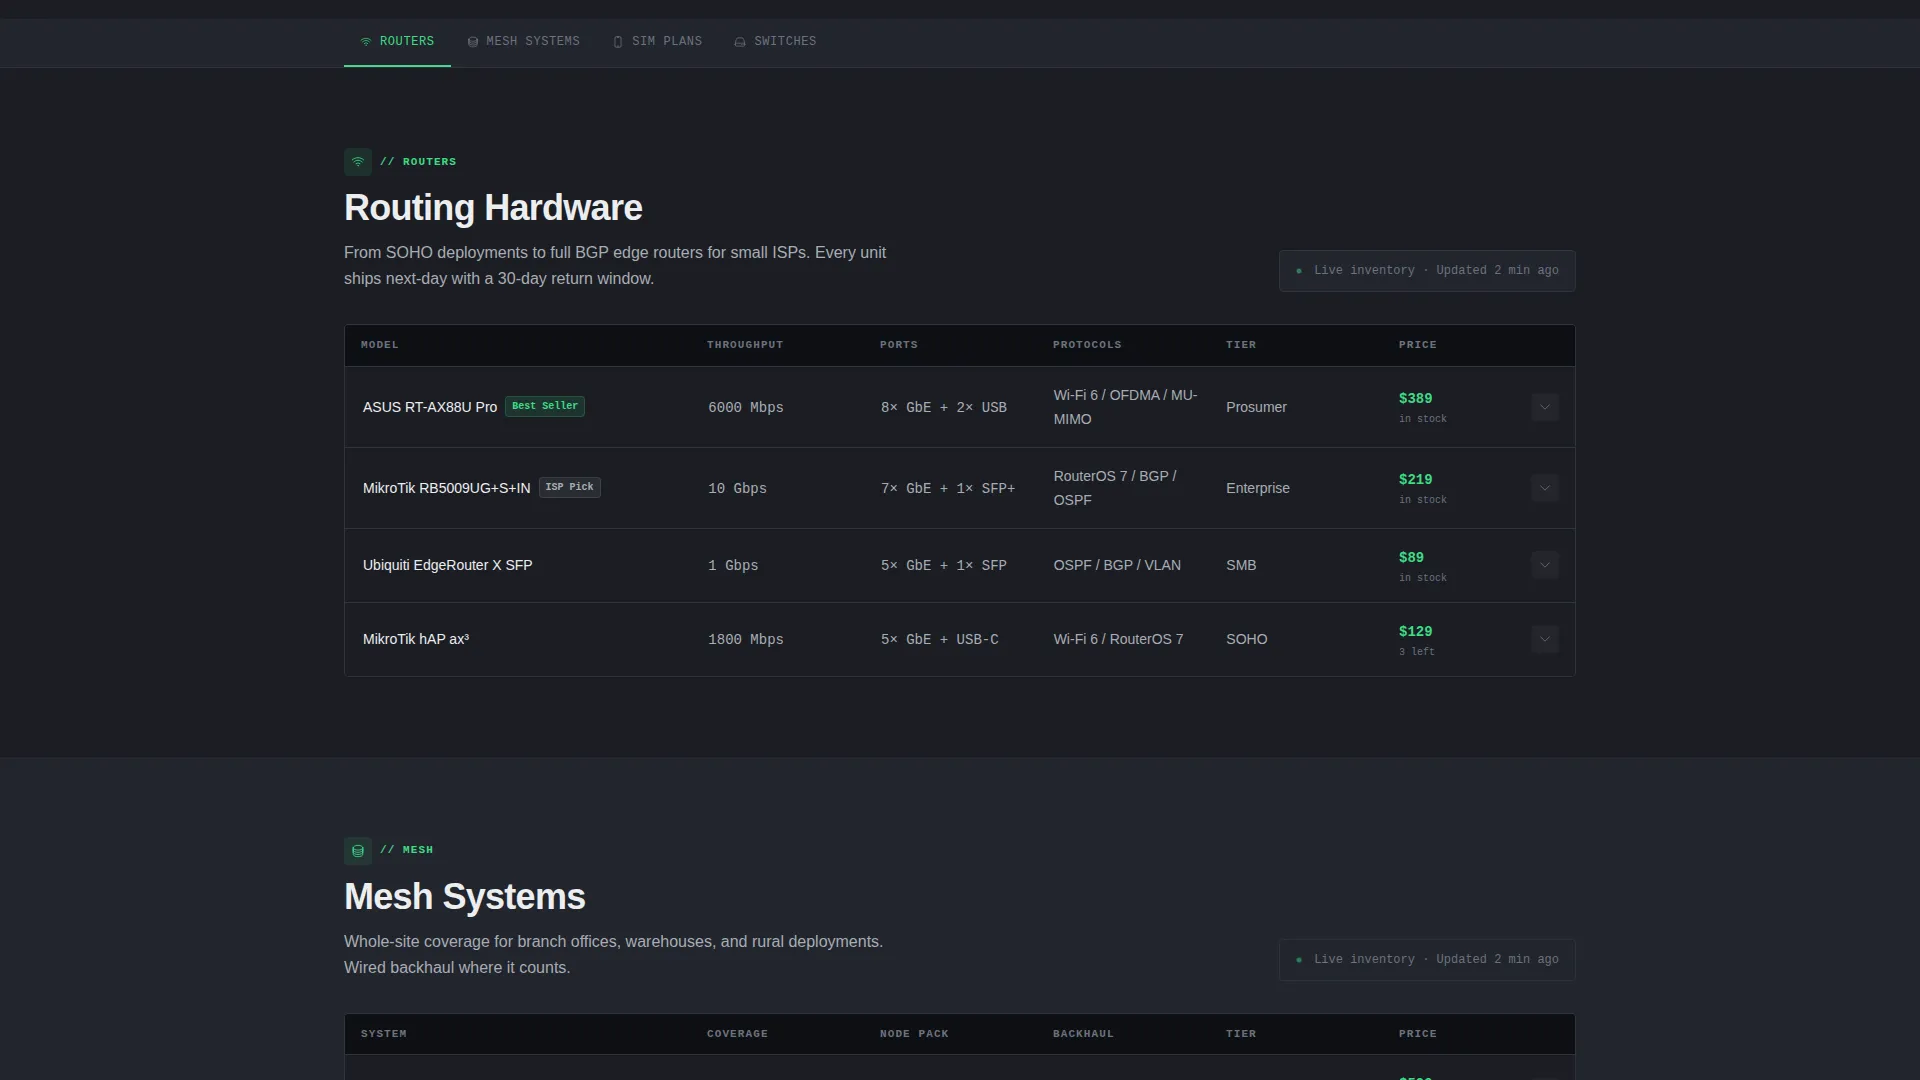
Task: Open the SIM Plans tab
Action: pos(657,42)
